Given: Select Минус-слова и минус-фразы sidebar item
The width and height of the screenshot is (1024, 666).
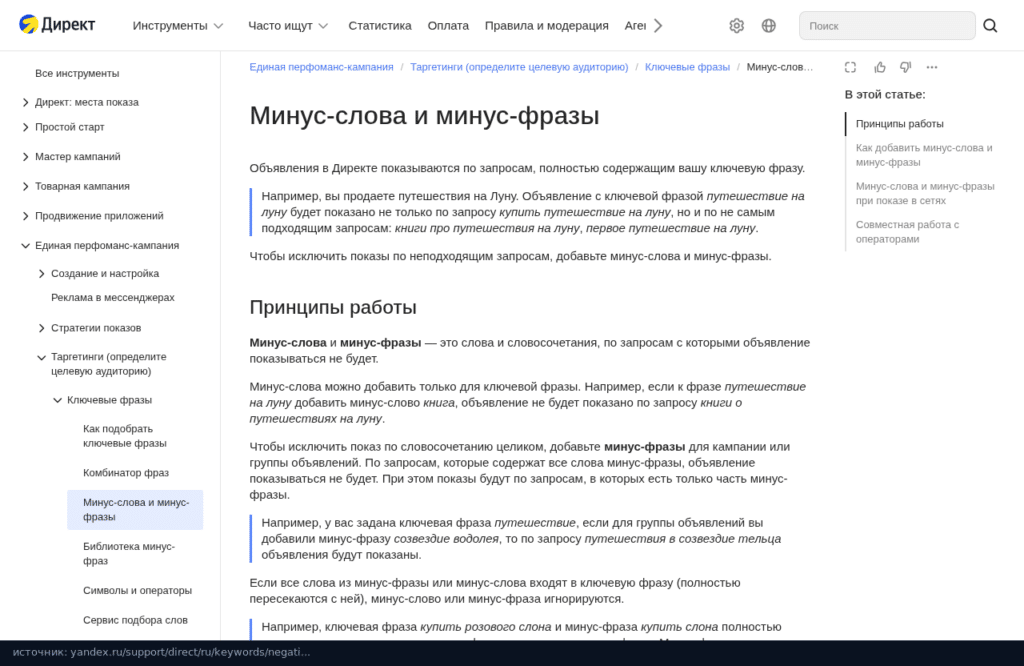Looking at the screenshot, I should point(135,509).
